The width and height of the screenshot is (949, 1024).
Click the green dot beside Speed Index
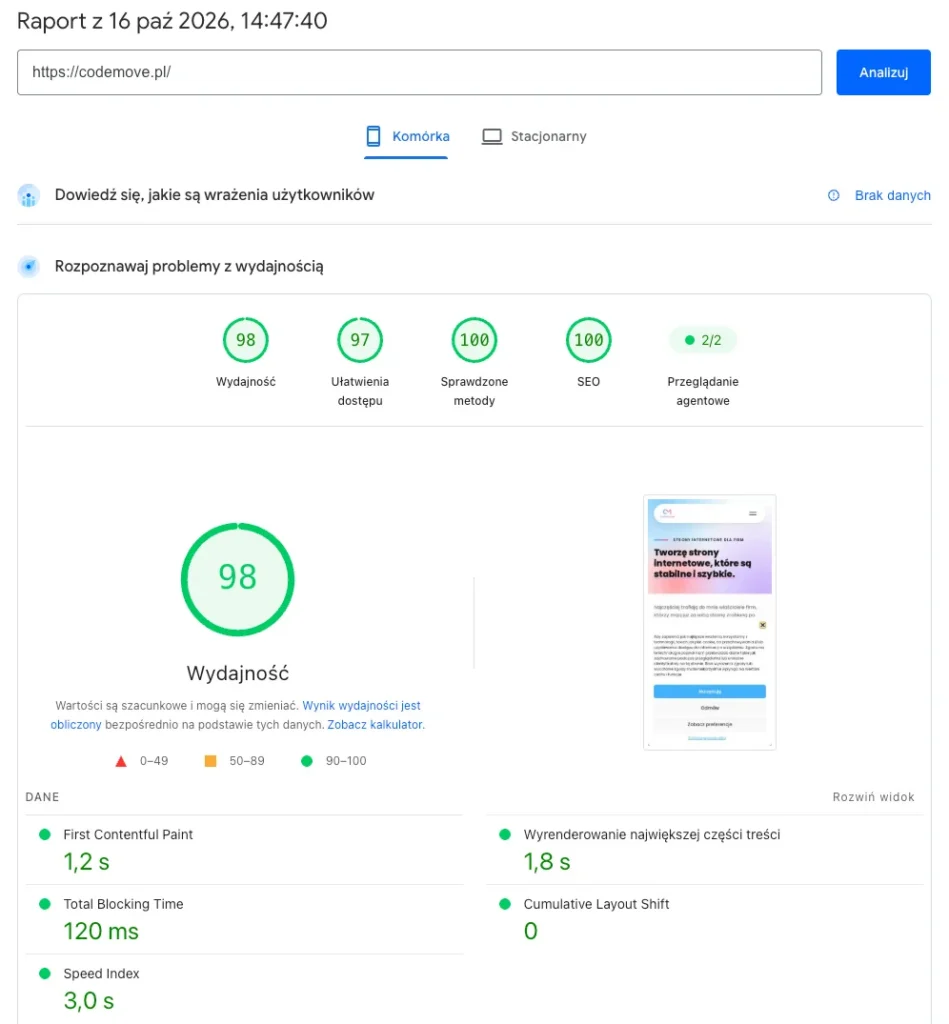point(44,973)
